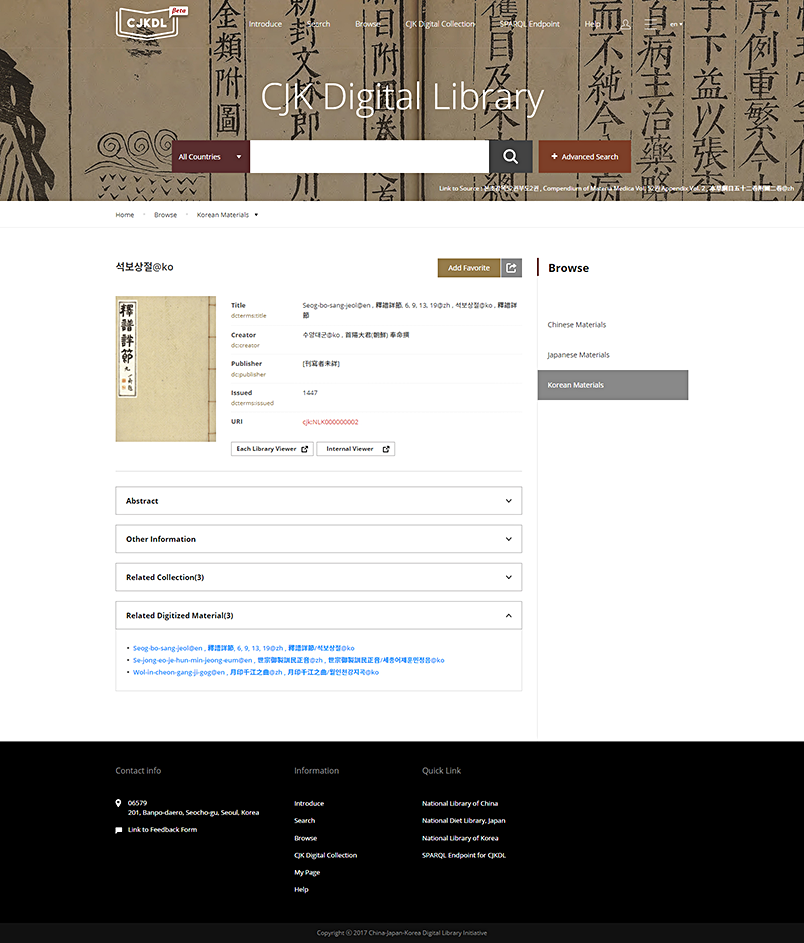This screenshot has height=943, width=804.
Task: Open the Wol-in-cheon-gang-ji-gog related link
Action: (x=256, y=672)
